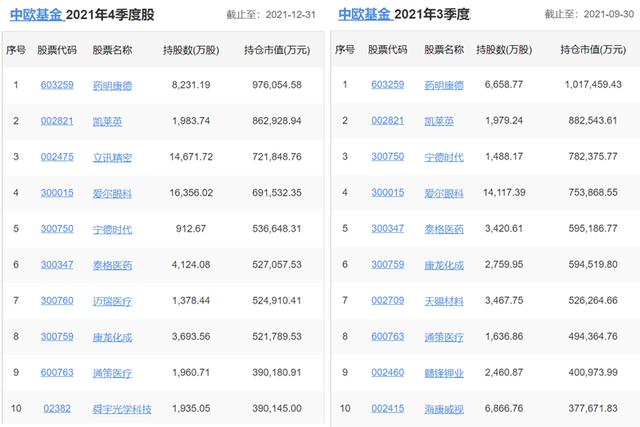640x427 pixels.
Task: Select the 526,264.66 market value cell
Action: tap(593, 300)
